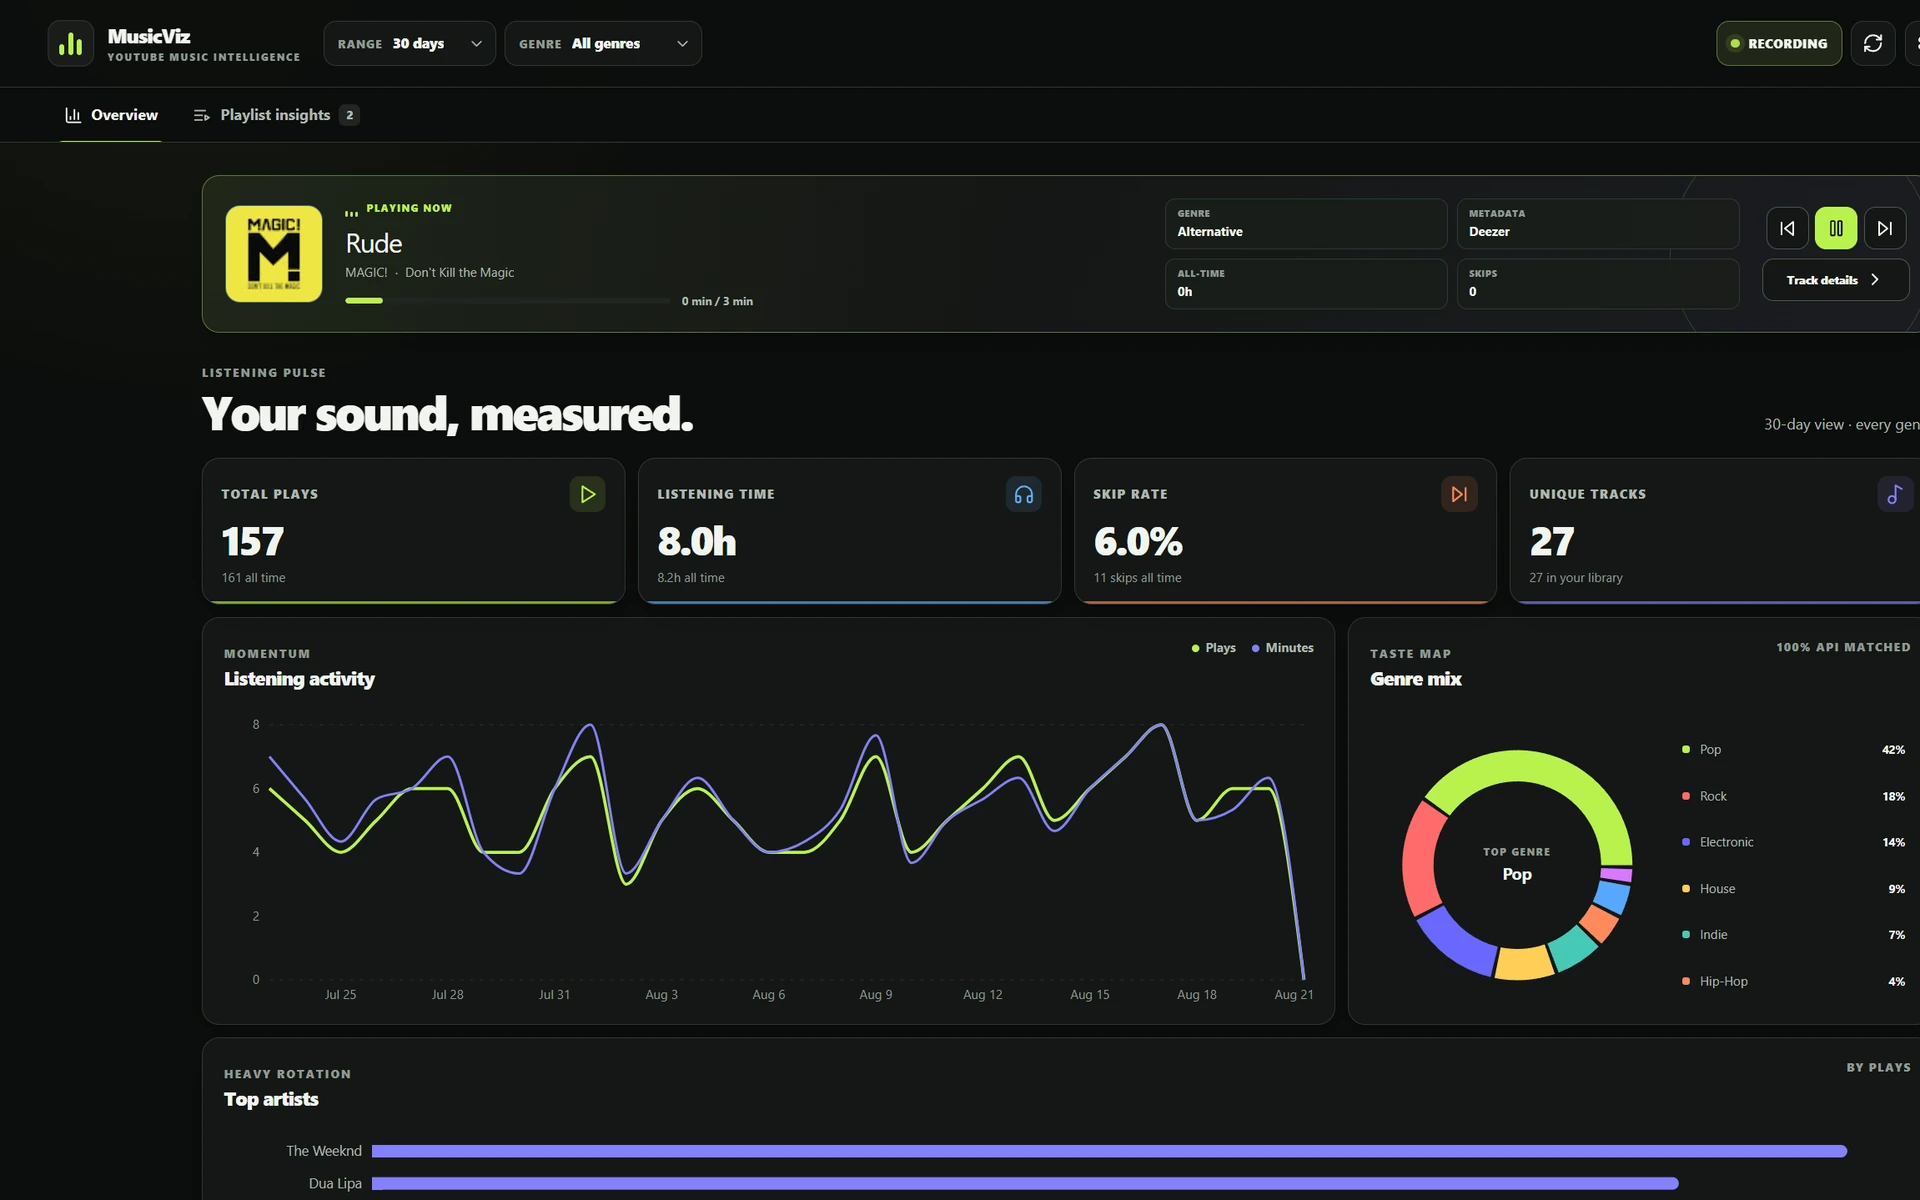
Task: Open Track details
Action: 1835,280
